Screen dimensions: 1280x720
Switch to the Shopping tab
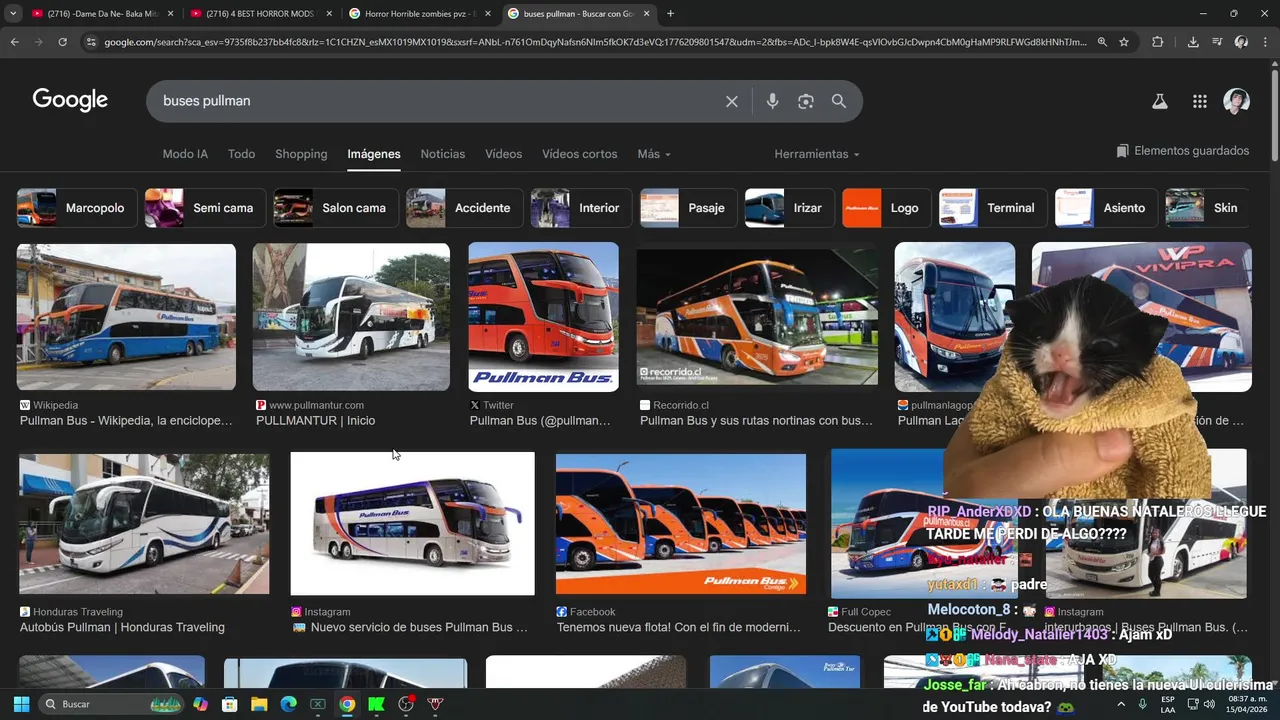coord(301,154)
